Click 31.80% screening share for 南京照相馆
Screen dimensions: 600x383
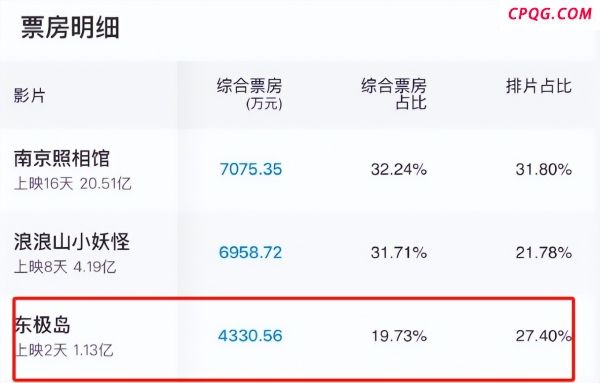point(544,169)
